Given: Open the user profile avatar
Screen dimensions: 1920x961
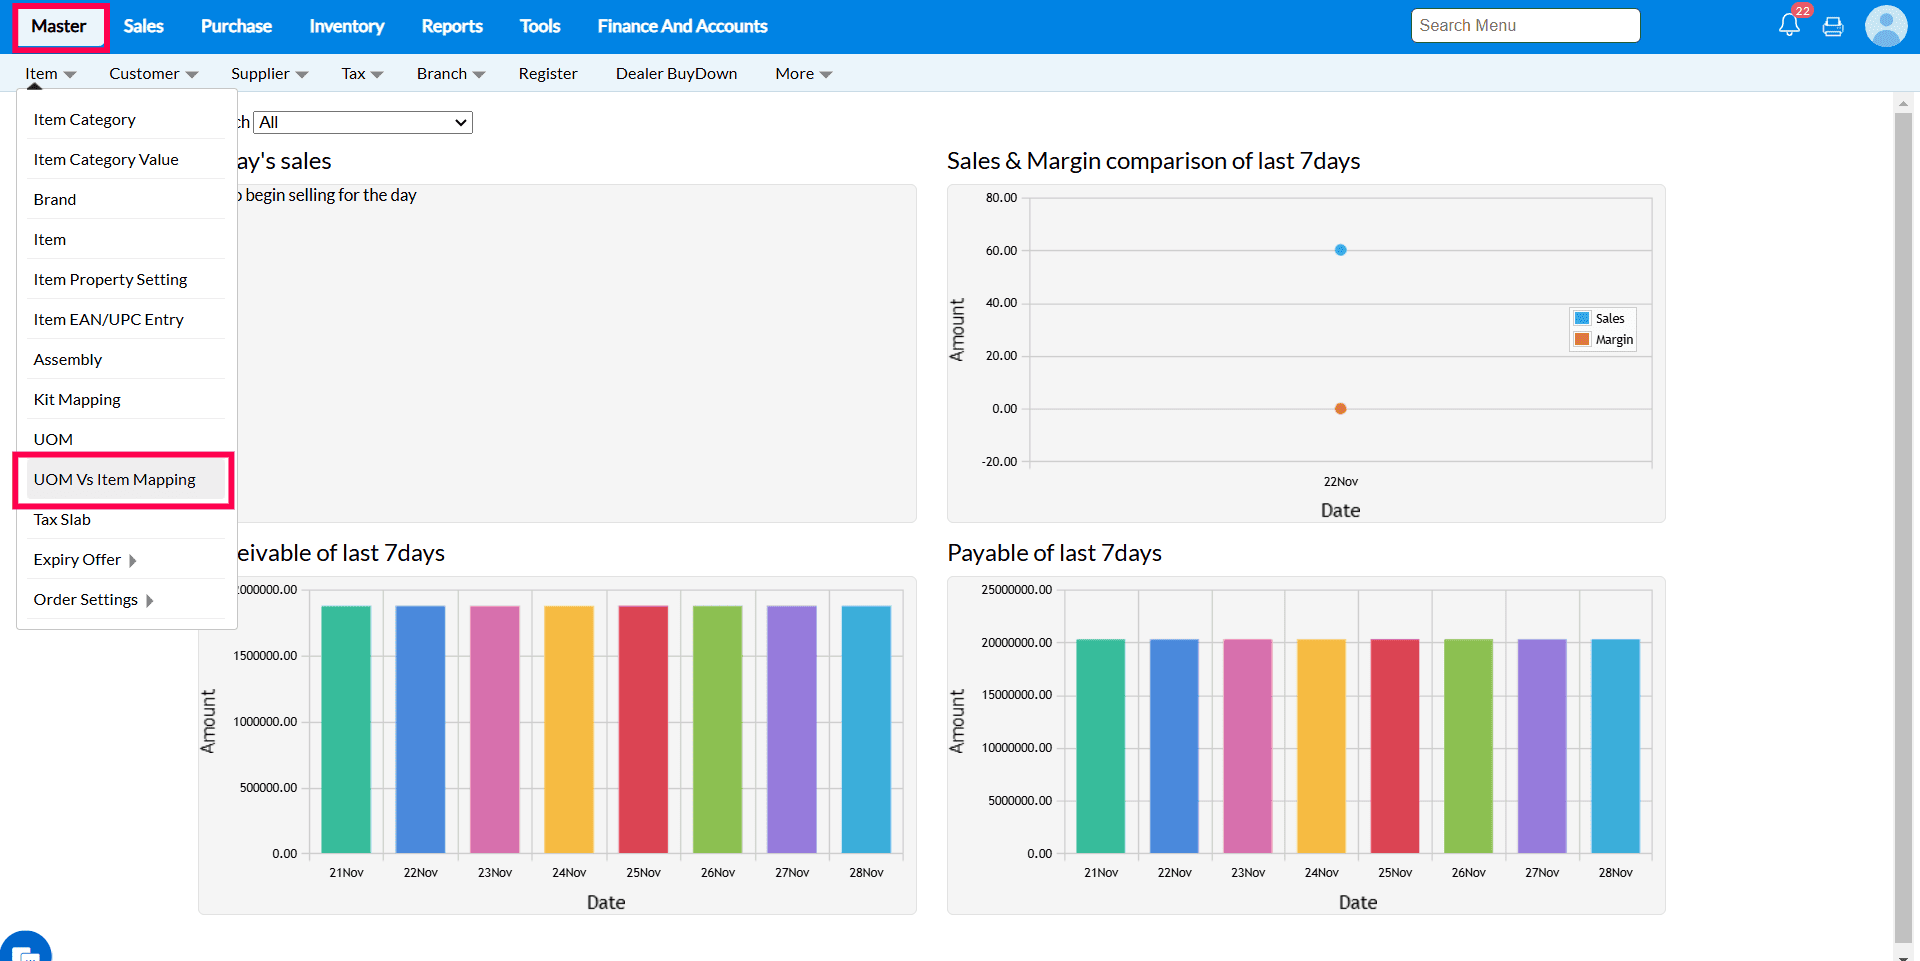Looking at the screenshot, I should [x=1885, y=26].
